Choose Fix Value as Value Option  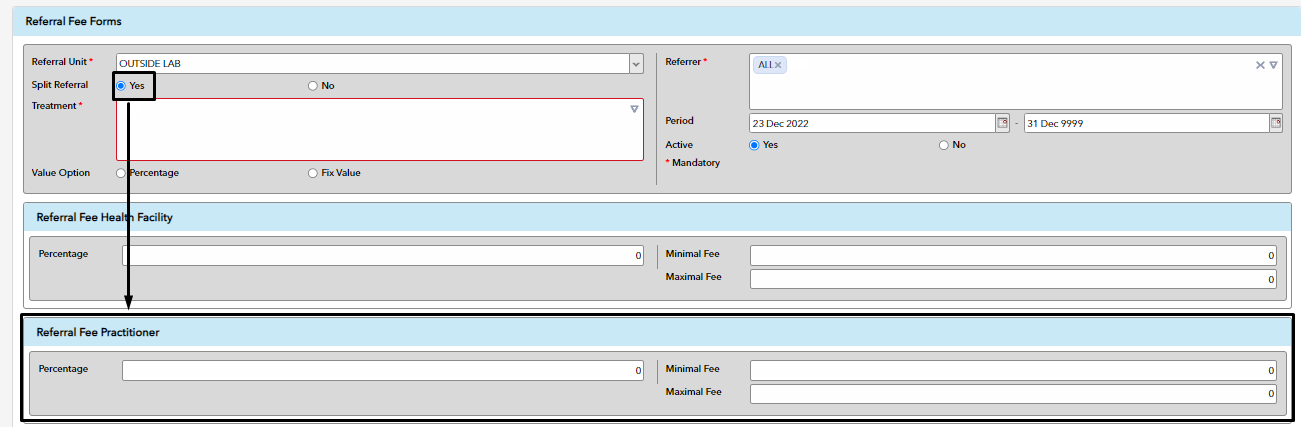tap(313, 173)
